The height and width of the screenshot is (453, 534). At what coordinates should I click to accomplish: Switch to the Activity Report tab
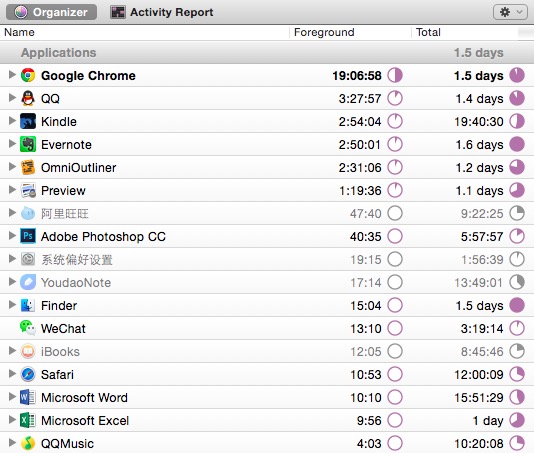162,12
